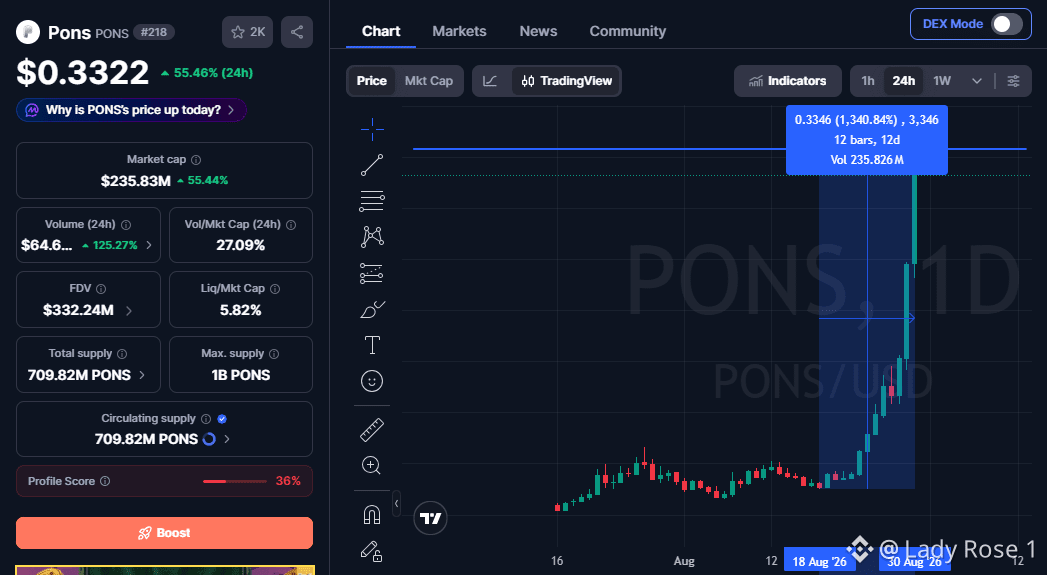Click the zoom in magnifier tool

pos(371,465)
